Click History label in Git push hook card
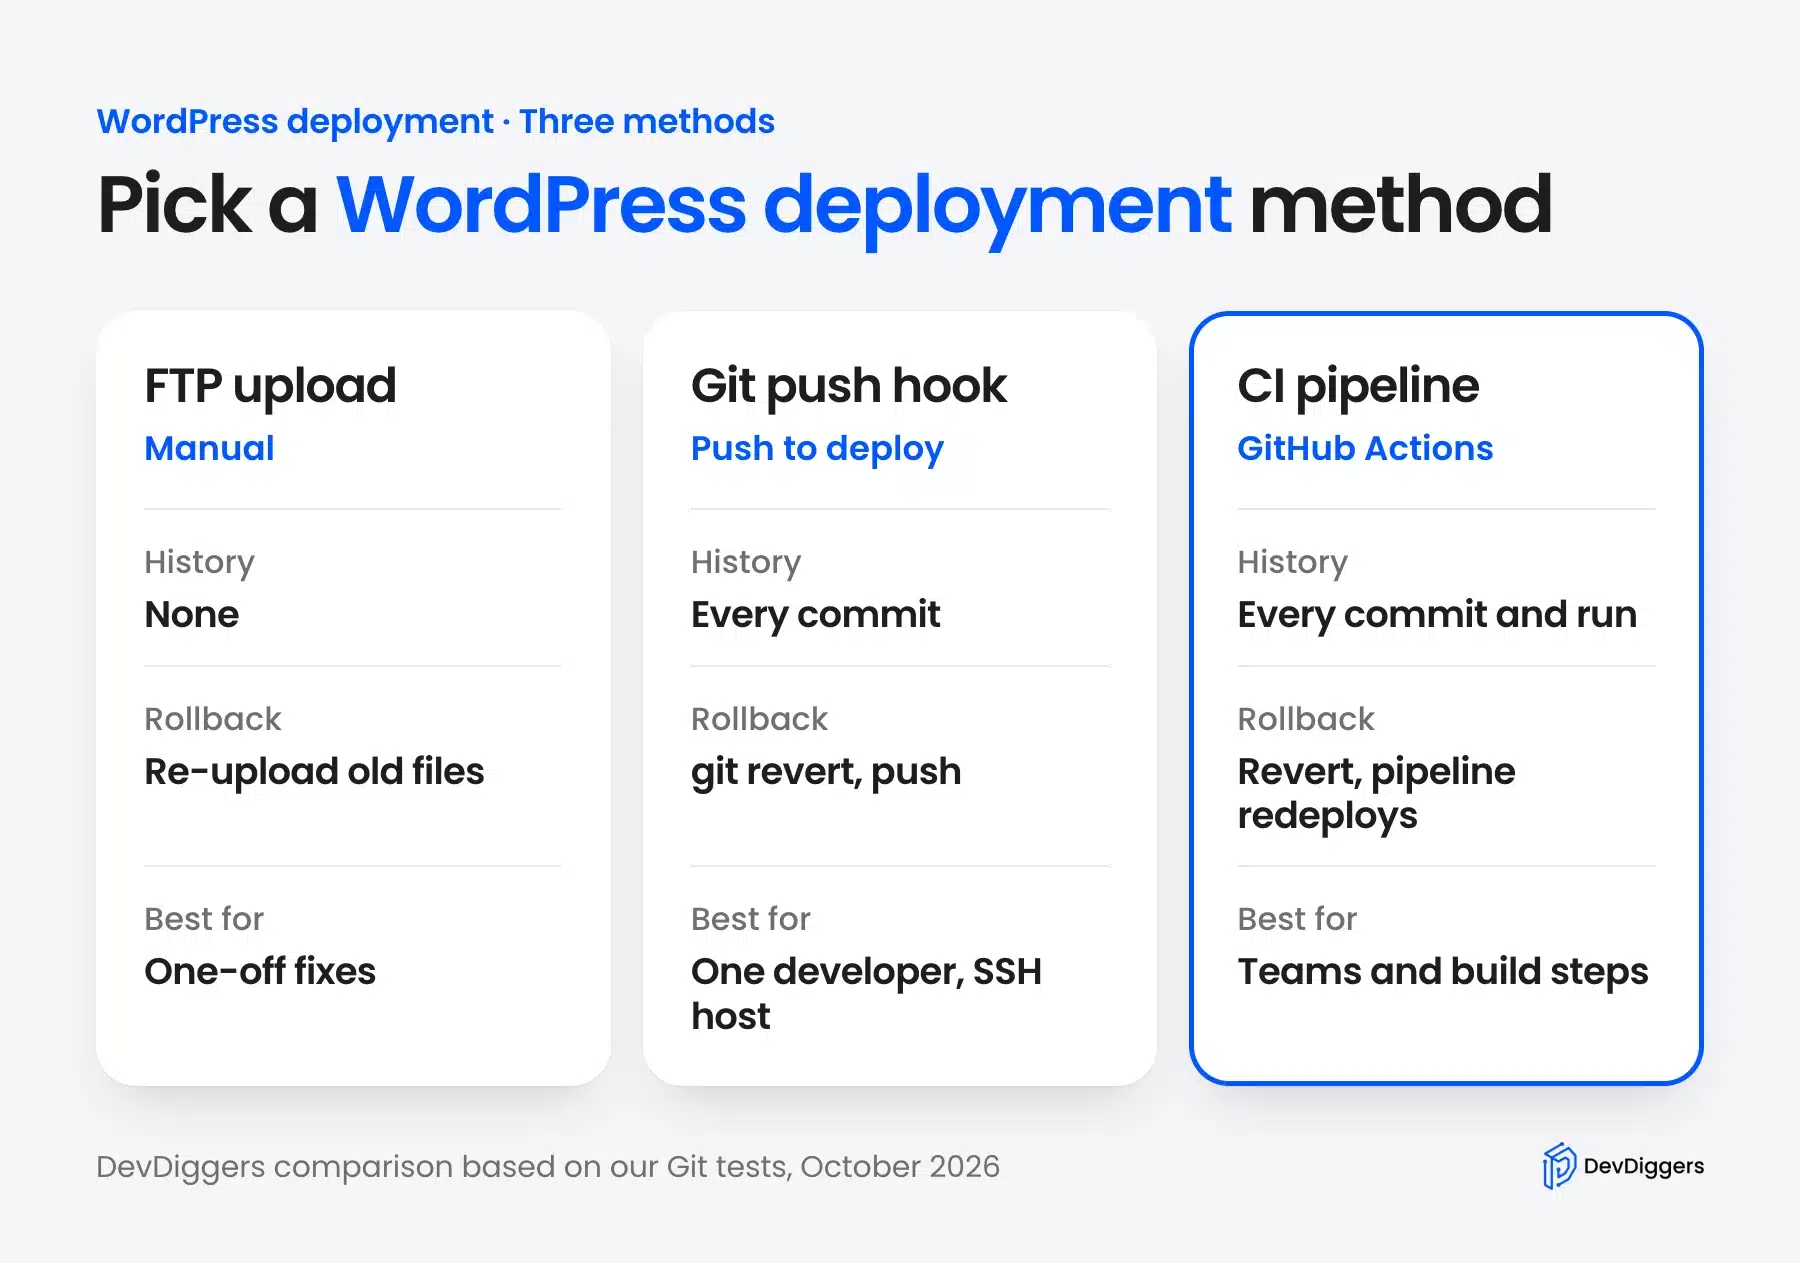This screenshot has width=1800, height=1263. click(x=746, y=562)
